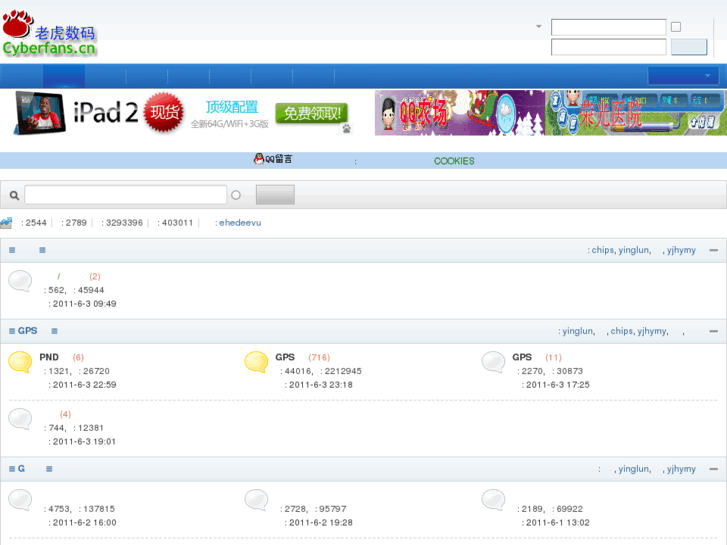Click the last post date 2011-6-3 22:59
This screenshot has width=727, height=545.
(x=84, y=385)
